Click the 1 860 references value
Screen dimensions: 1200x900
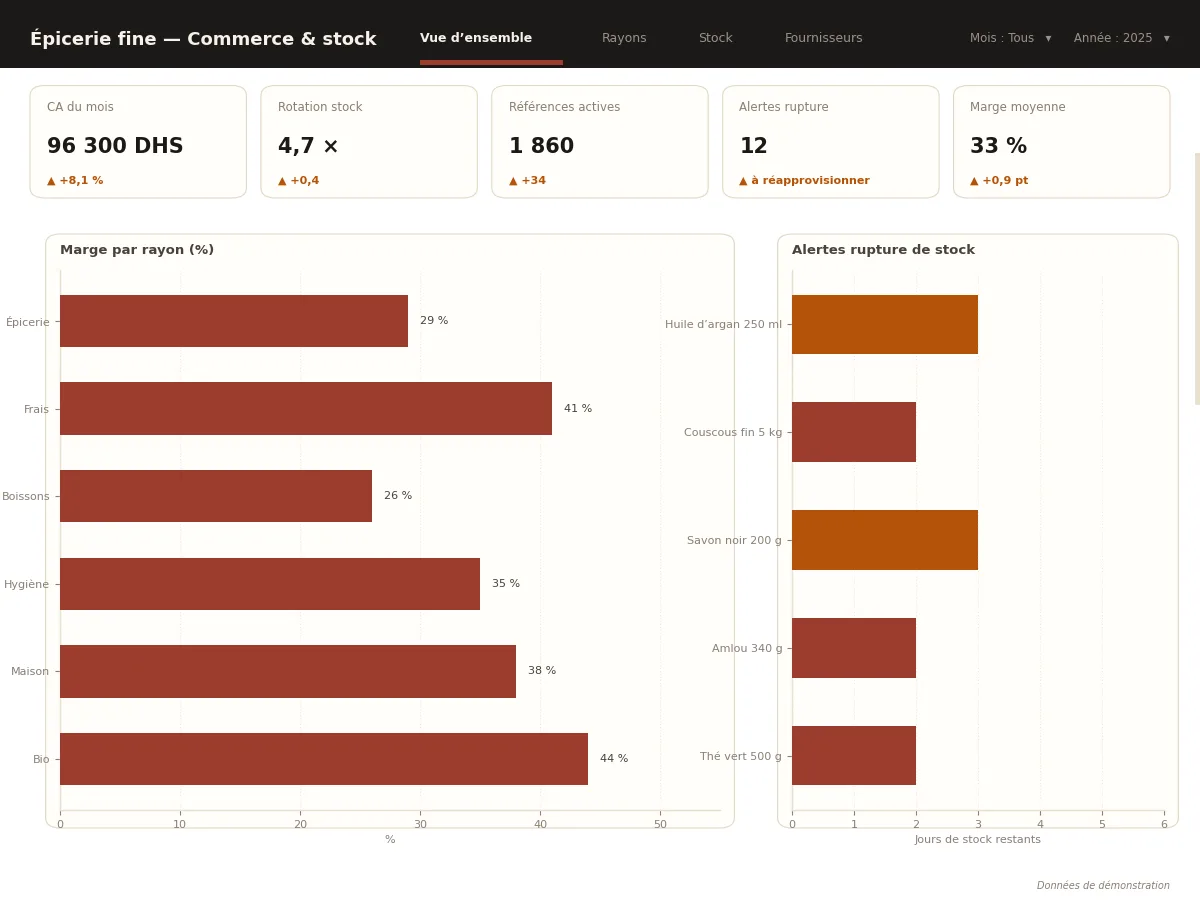point(541,147)
